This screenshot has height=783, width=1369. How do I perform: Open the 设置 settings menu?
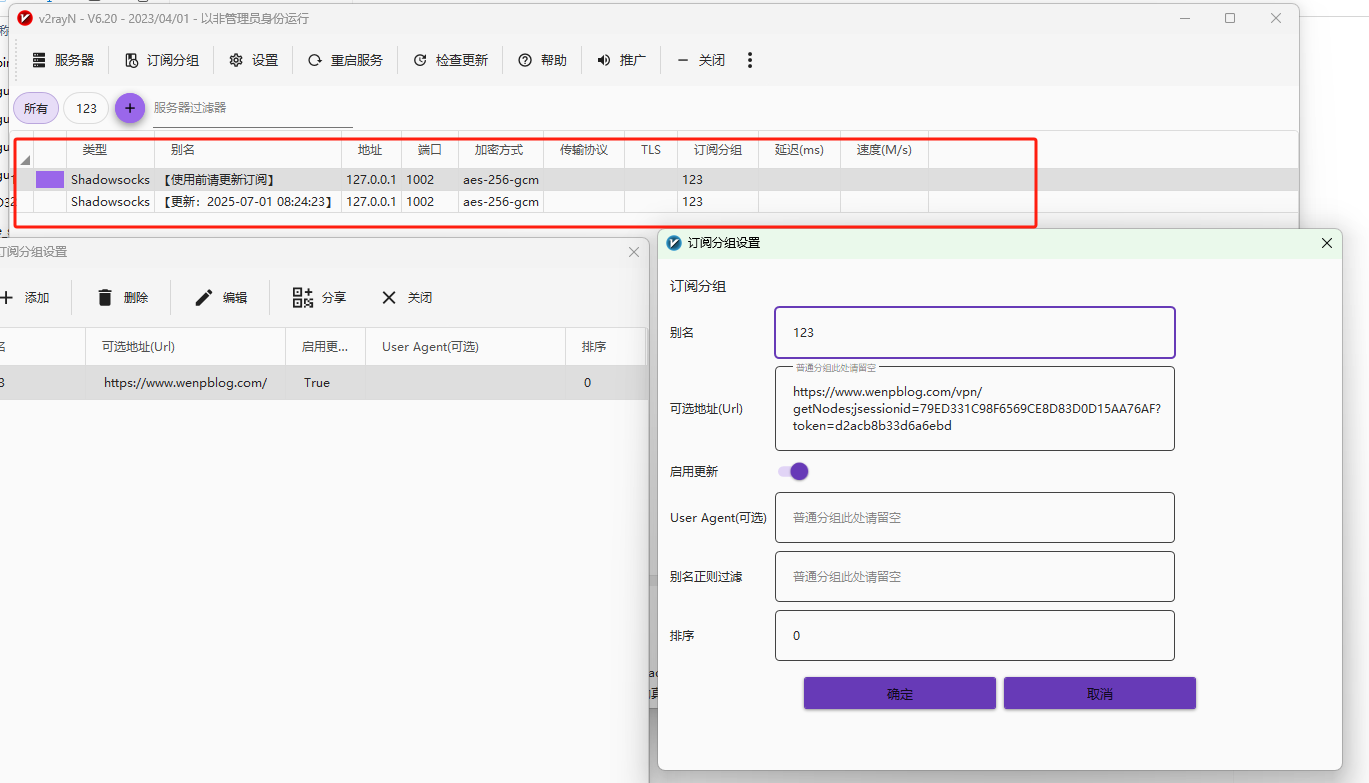coord(253,60)
